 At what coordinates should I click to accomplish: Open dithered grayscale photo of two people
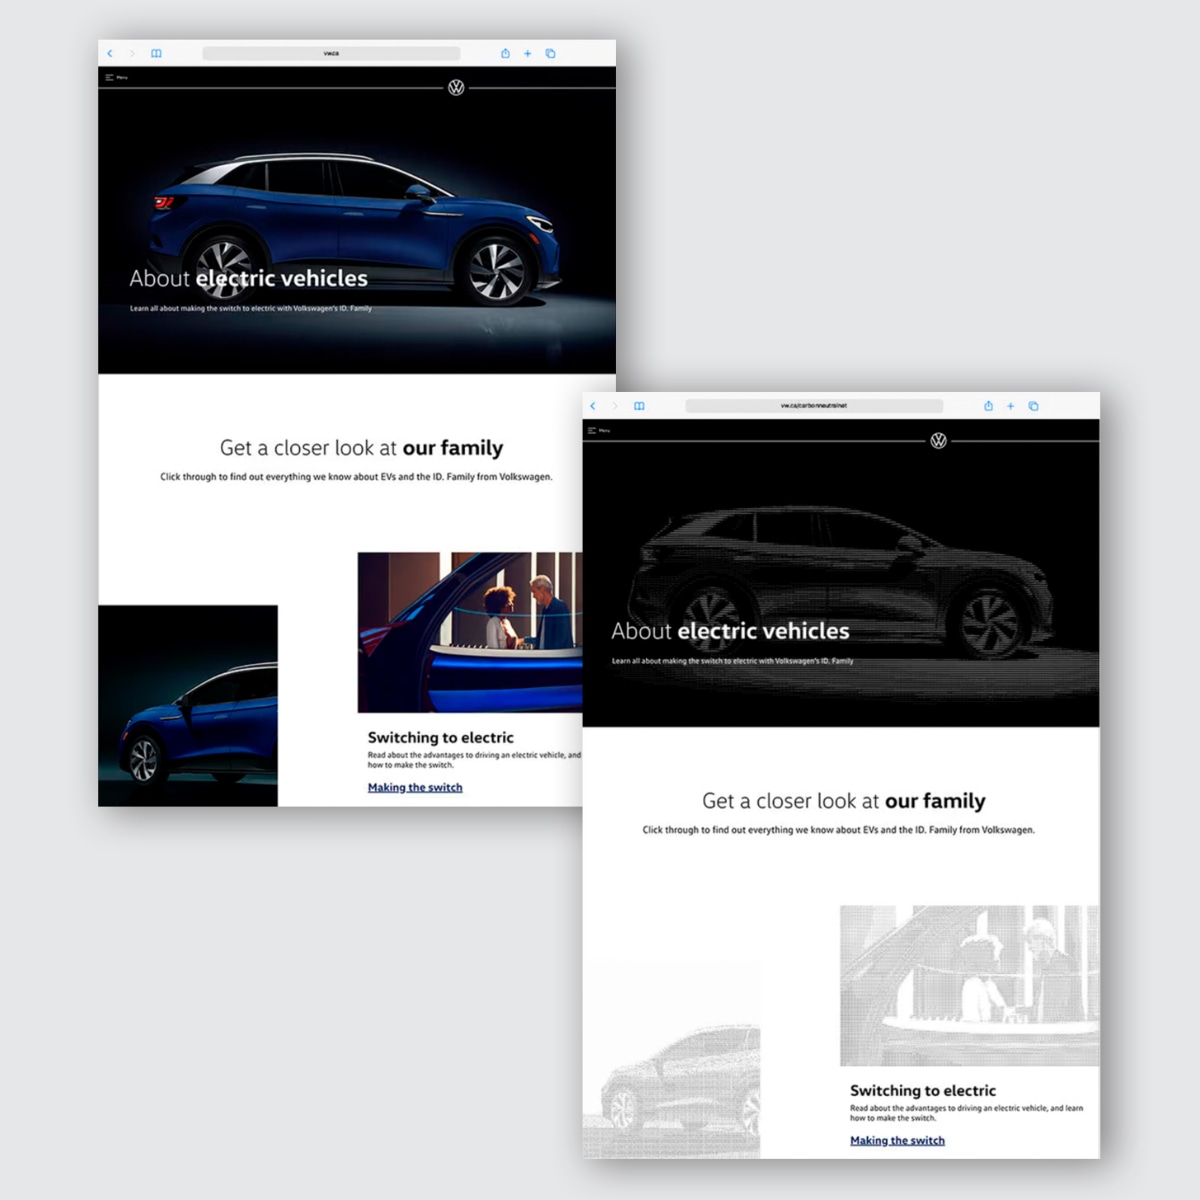969,986
